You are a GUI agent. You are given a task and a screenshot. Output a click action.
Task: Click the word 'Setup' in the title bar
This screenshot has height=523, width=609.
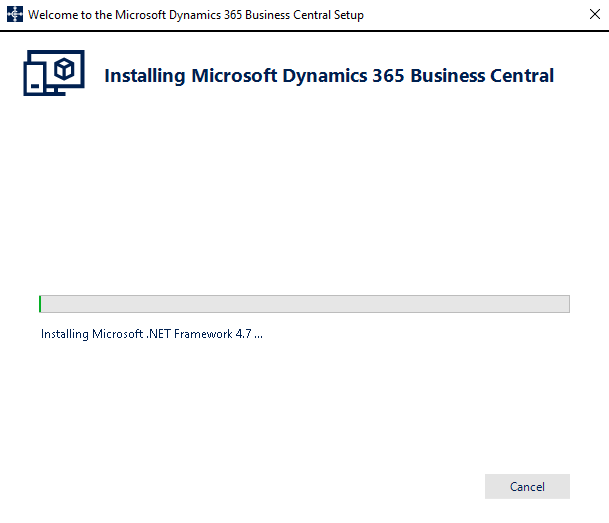(349, 15)
